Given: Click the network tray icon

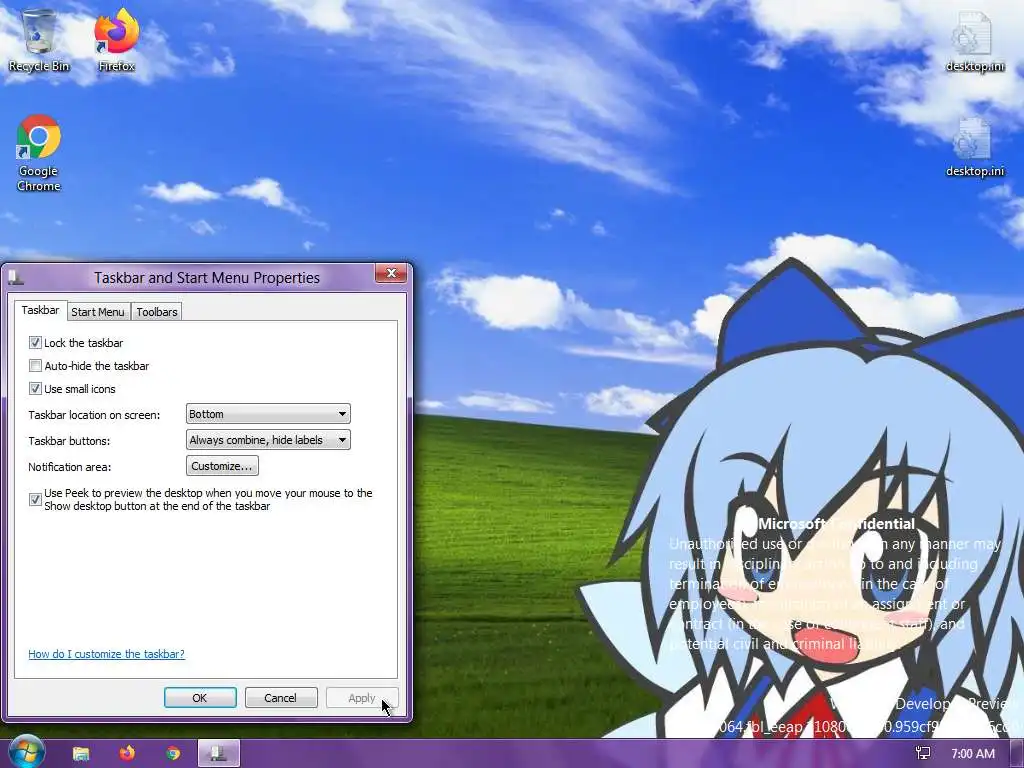Looking at the screenshot, I should tap(923, 754).
